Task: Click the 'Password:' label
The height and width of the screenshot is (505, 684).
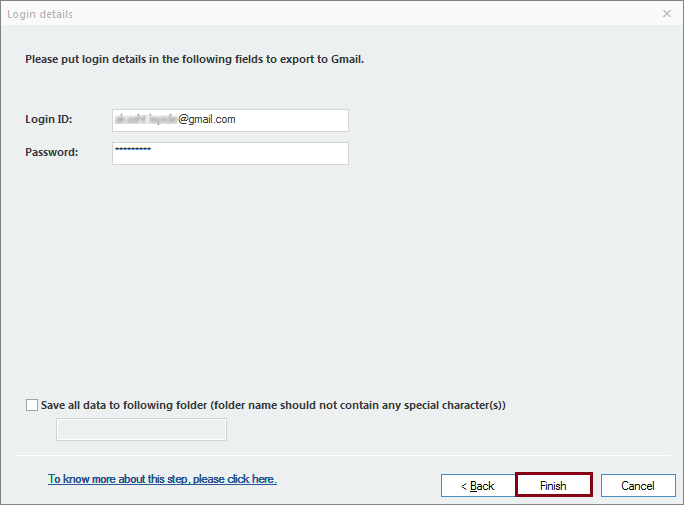Action: [x=52, y=153]
